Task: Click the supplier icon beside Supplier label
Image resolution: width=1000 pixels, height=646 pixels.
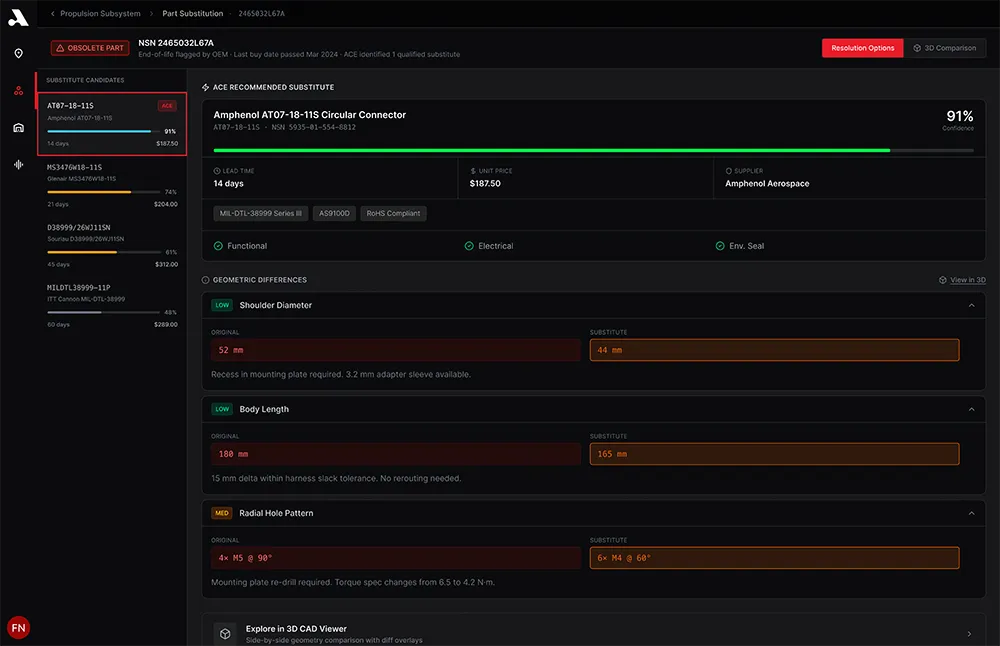Action: click(x=728, y=171)
